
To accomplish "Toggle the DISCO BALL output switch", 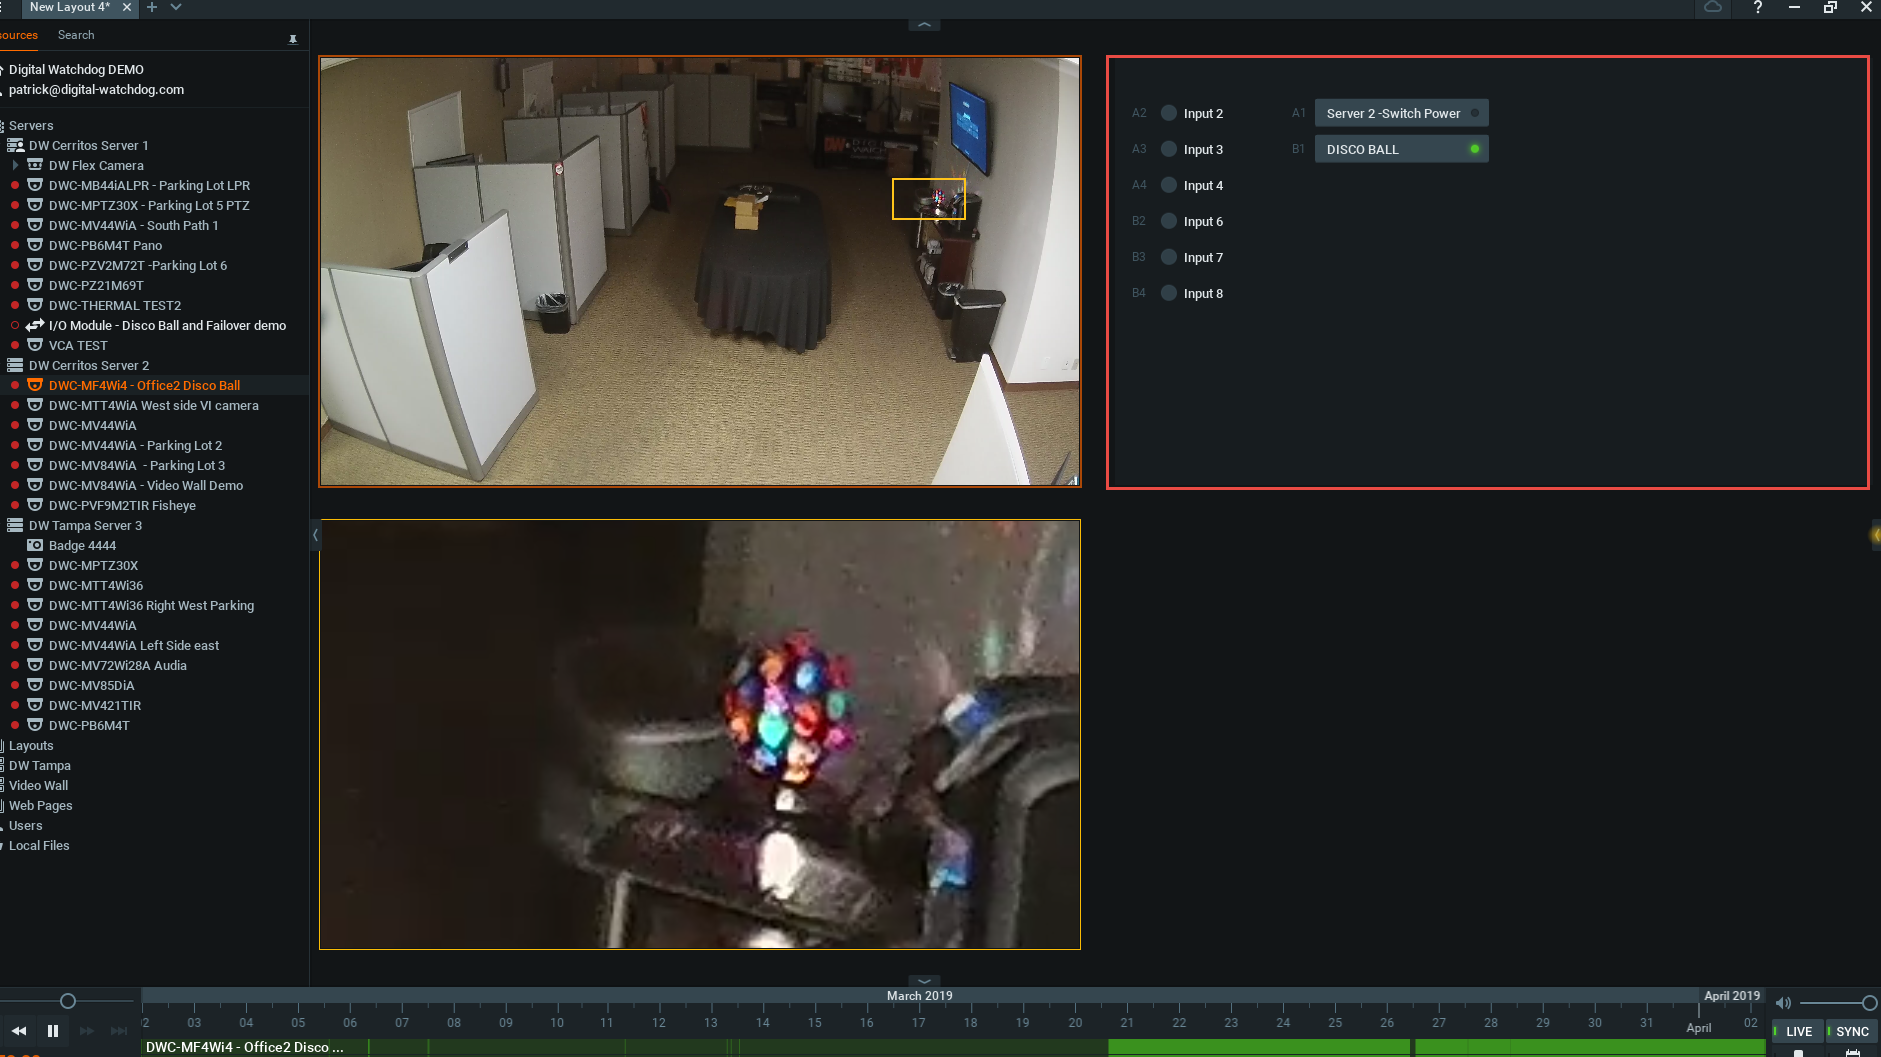I will (1400, 149).
